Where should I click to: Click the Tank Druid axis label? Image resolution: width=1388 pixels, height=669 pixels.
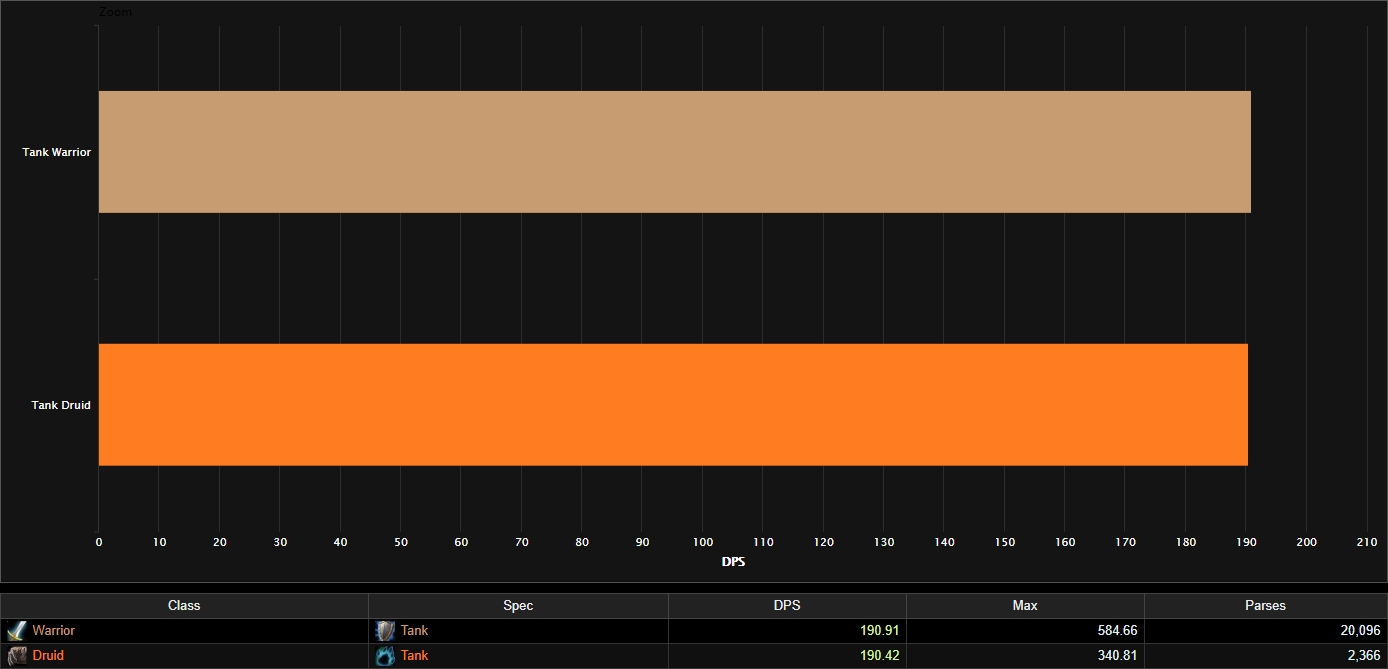coord(61,406)
